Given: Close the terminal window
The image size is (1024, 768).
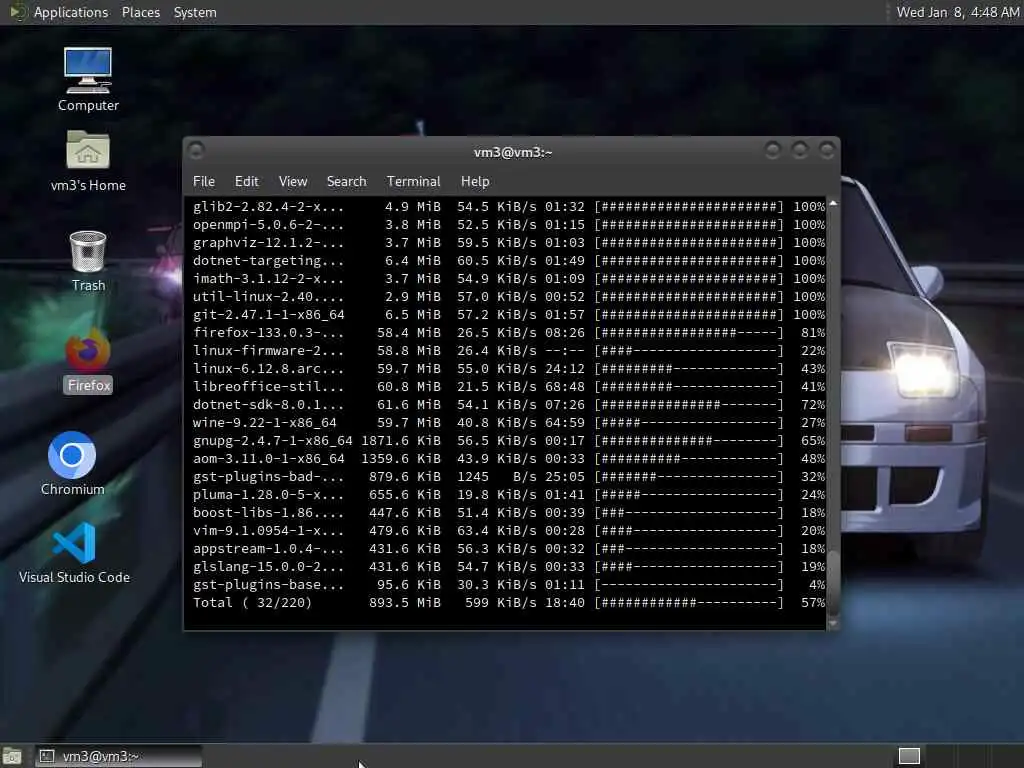Looking at the screenshot, I should point(827,151).
